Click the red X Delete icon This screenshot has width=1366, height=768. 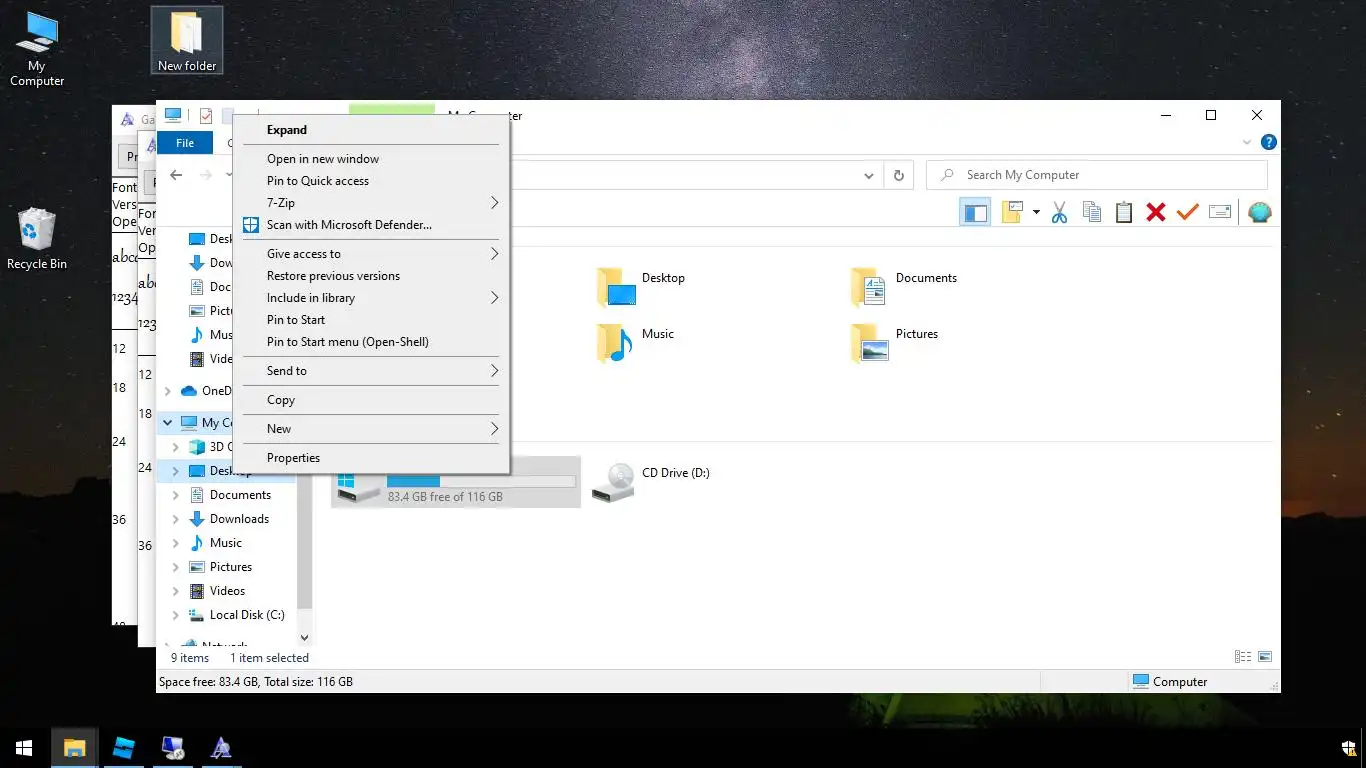(x=1156, y=212)
